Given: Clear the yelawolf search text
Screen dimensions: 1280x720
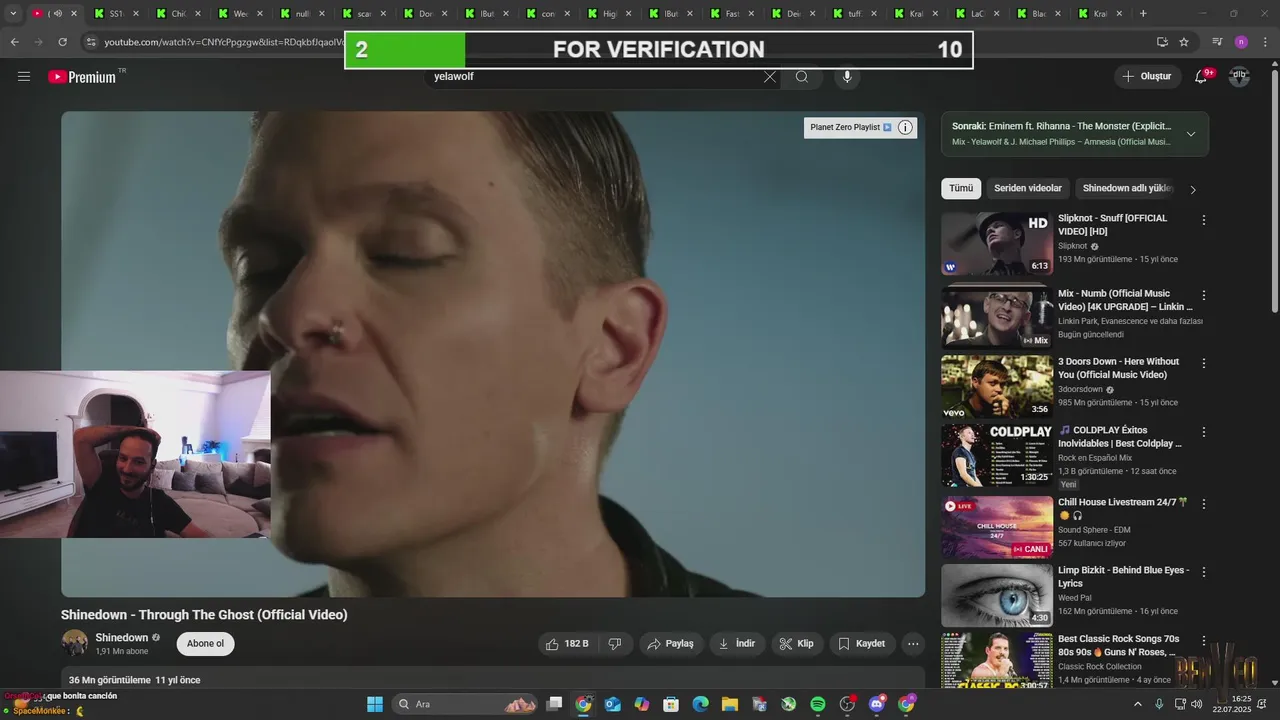Looking at the screenshot, I should pyautogui.click(x=769, y=77).
